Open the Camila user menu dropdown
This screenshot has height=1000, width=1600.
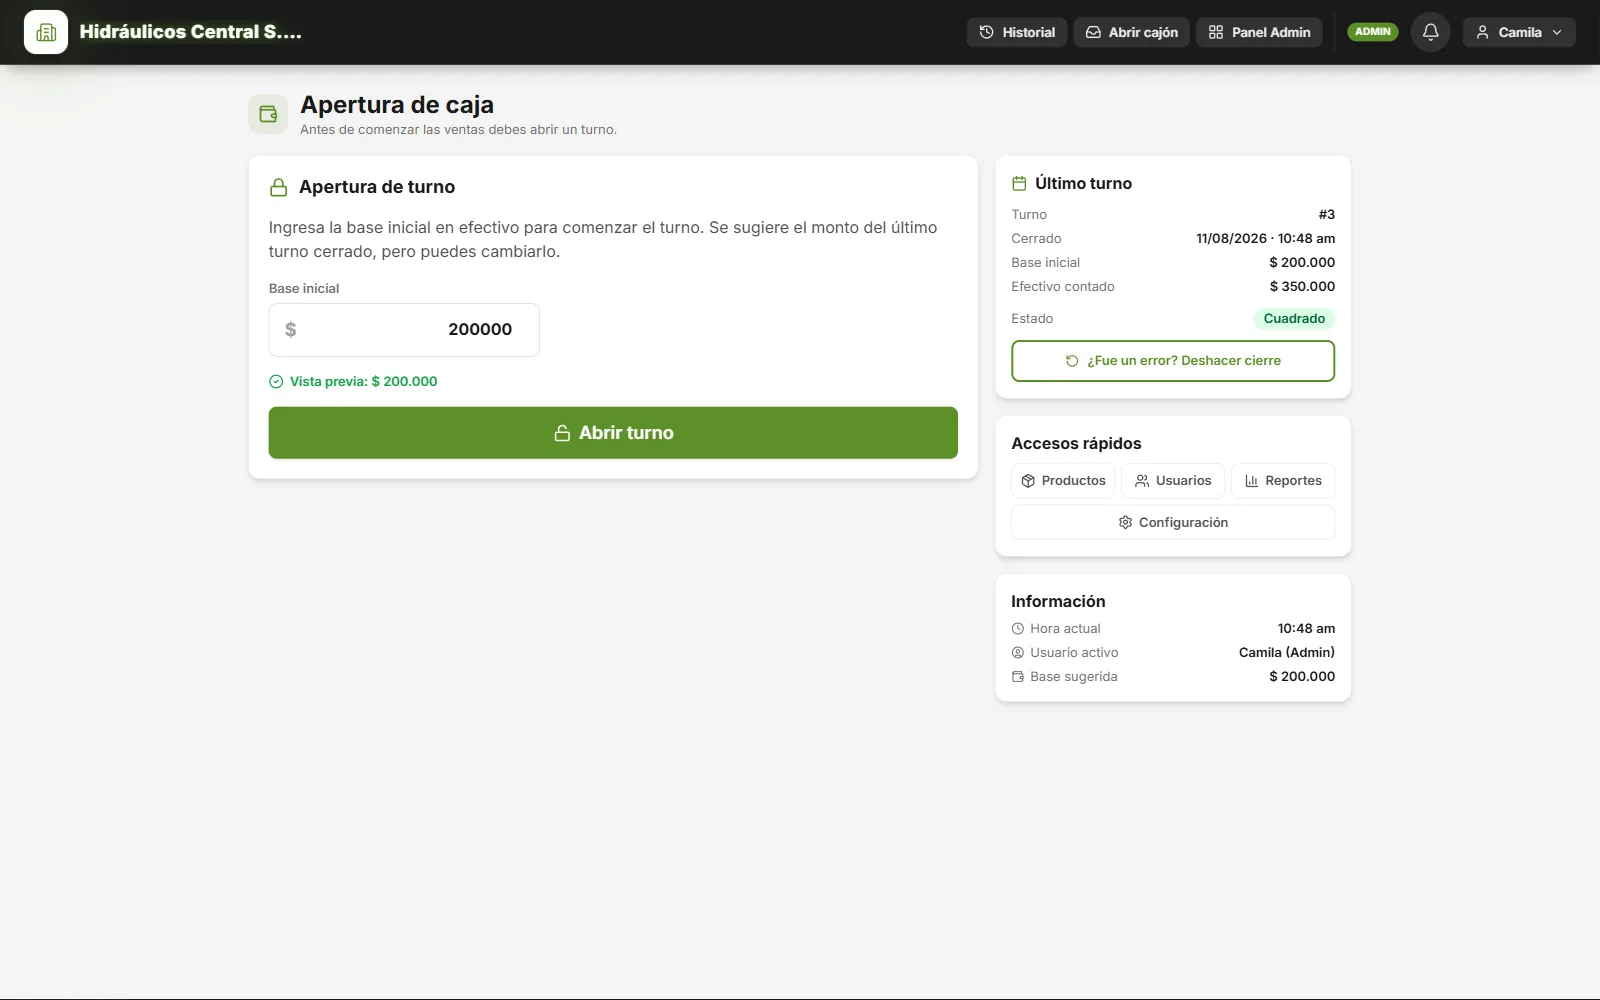(x=1518, y=32)
